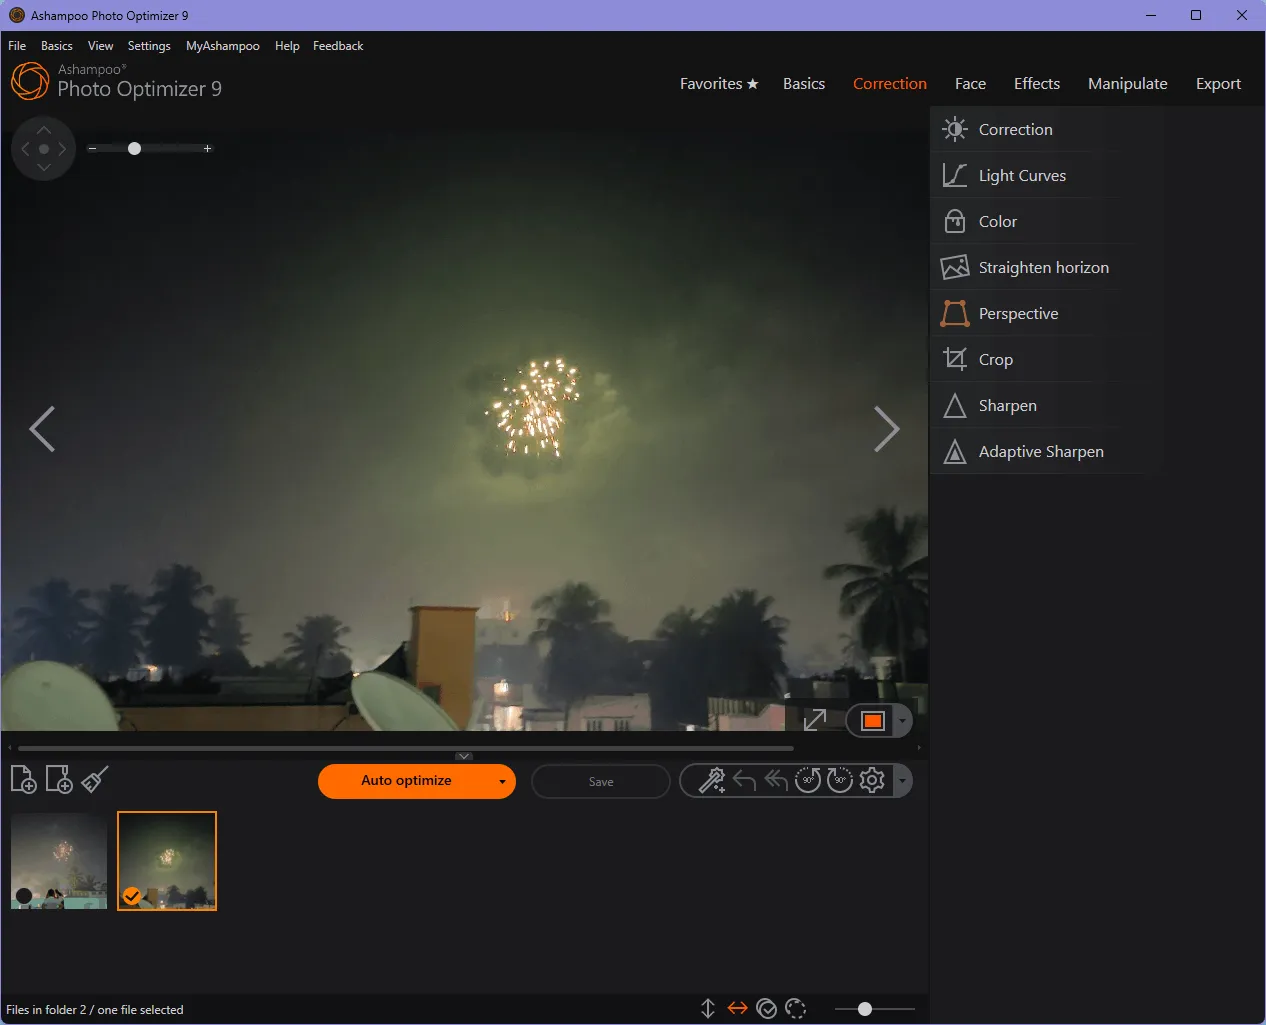1266x1025 pixels.
Task: Open the Perspective tool
Action: pyautogui.click(x=1018, y=313)
